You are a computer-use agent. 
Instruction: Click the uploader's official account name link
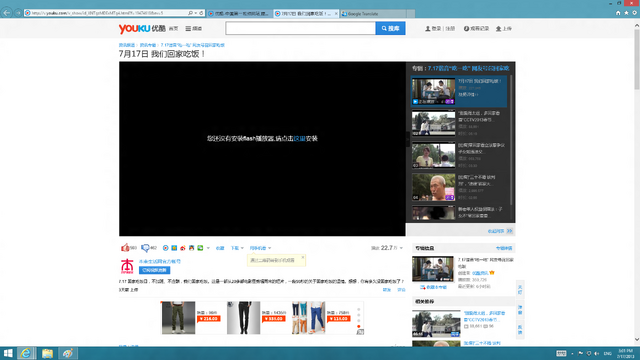pyautogui.click(x=160, y=261)
